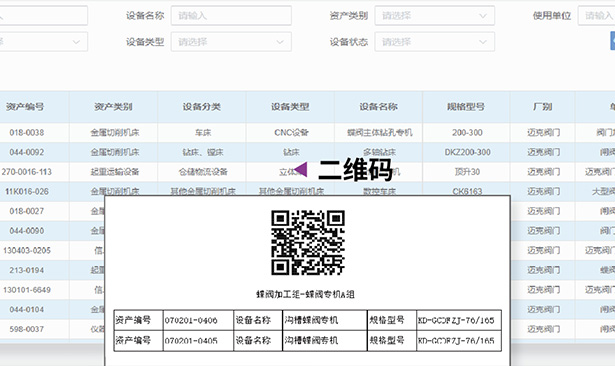Select asset number 018-0027
The height and width of the screenshot is (366, 615).
27,211
